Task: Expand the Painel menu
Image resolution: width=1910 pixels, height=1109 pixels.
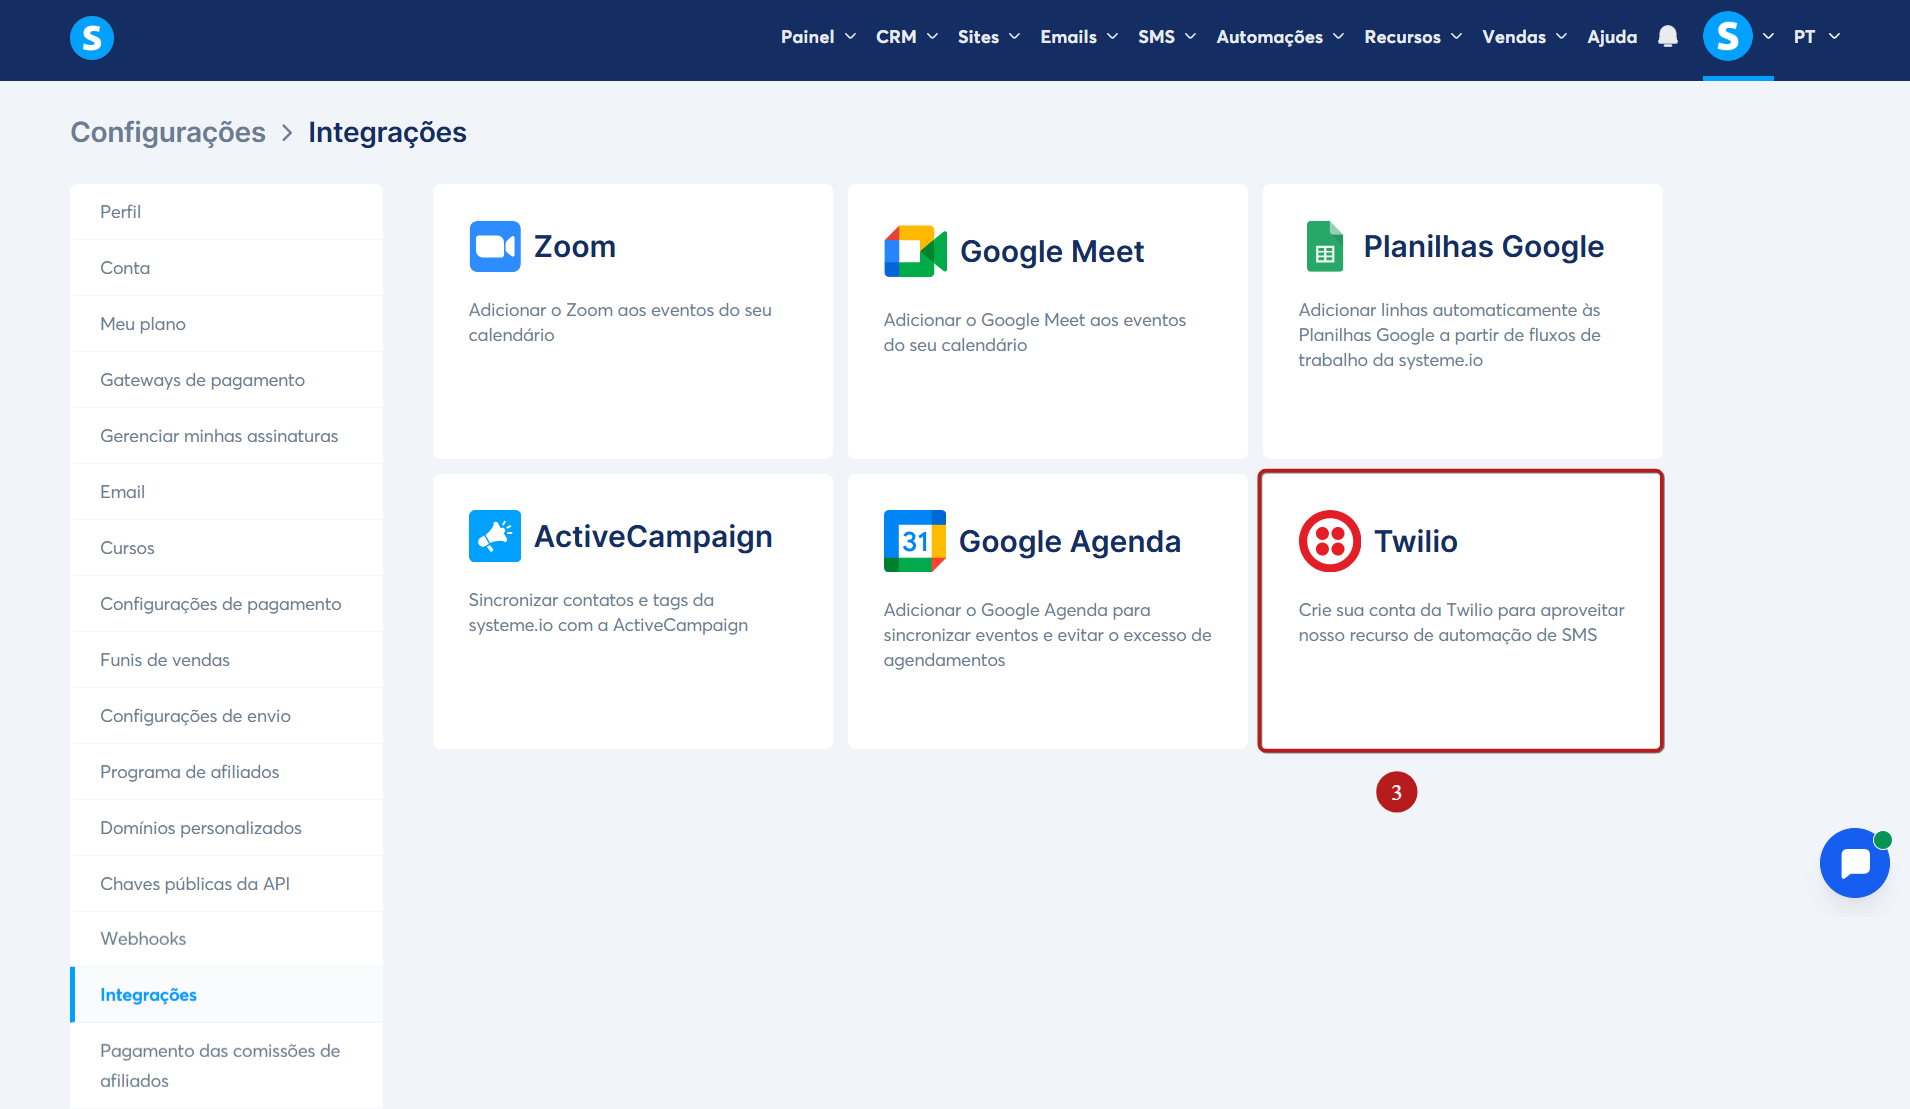Action: click(x=818, y=37)
